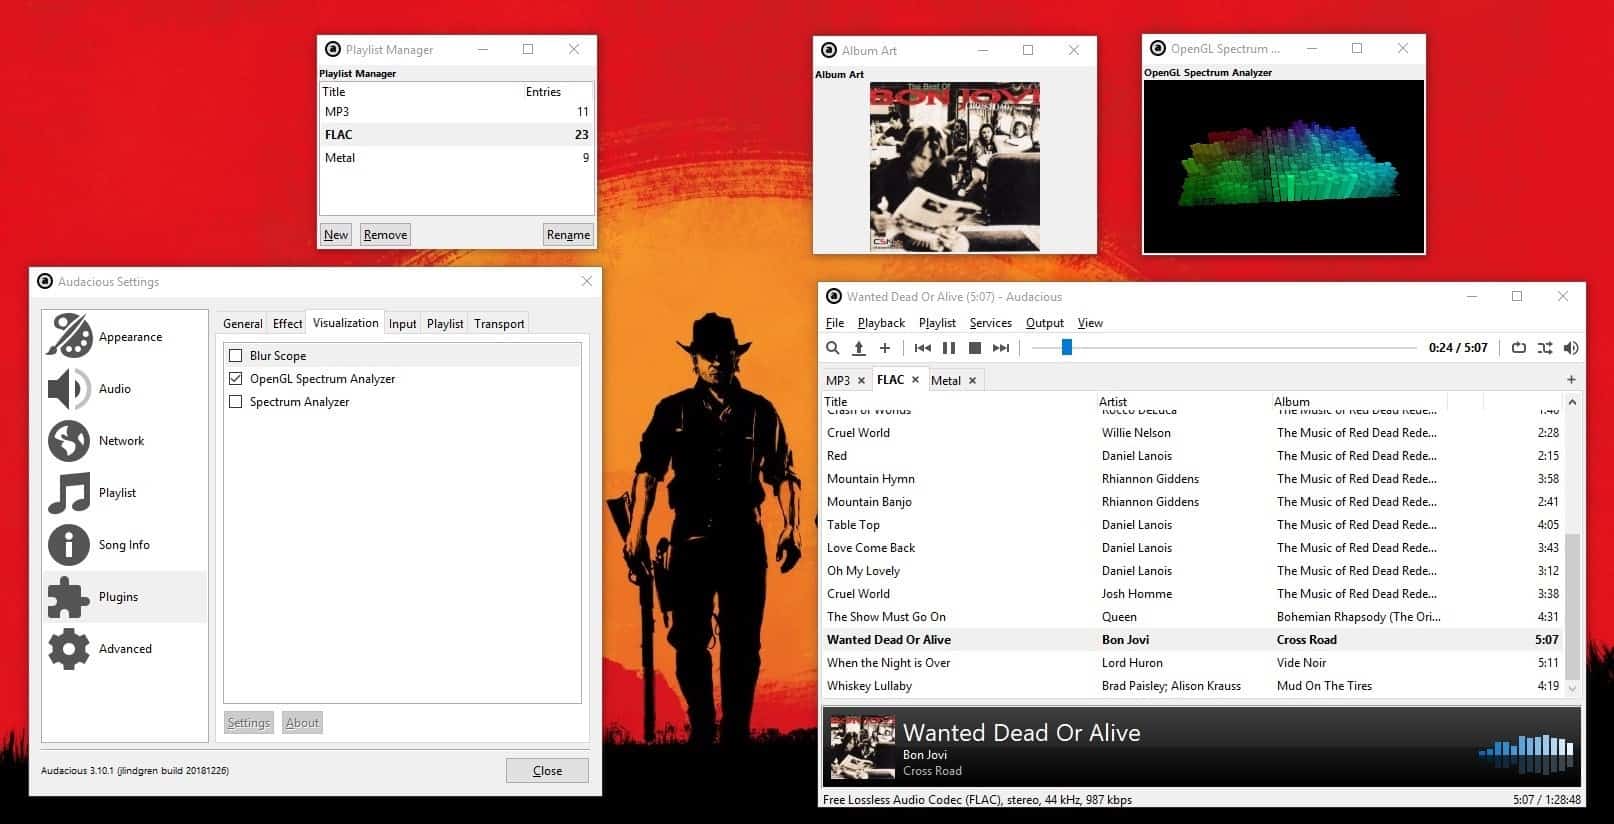Toggle the repeat icon
The image size is (1614, 824).
click(1518, 348)
